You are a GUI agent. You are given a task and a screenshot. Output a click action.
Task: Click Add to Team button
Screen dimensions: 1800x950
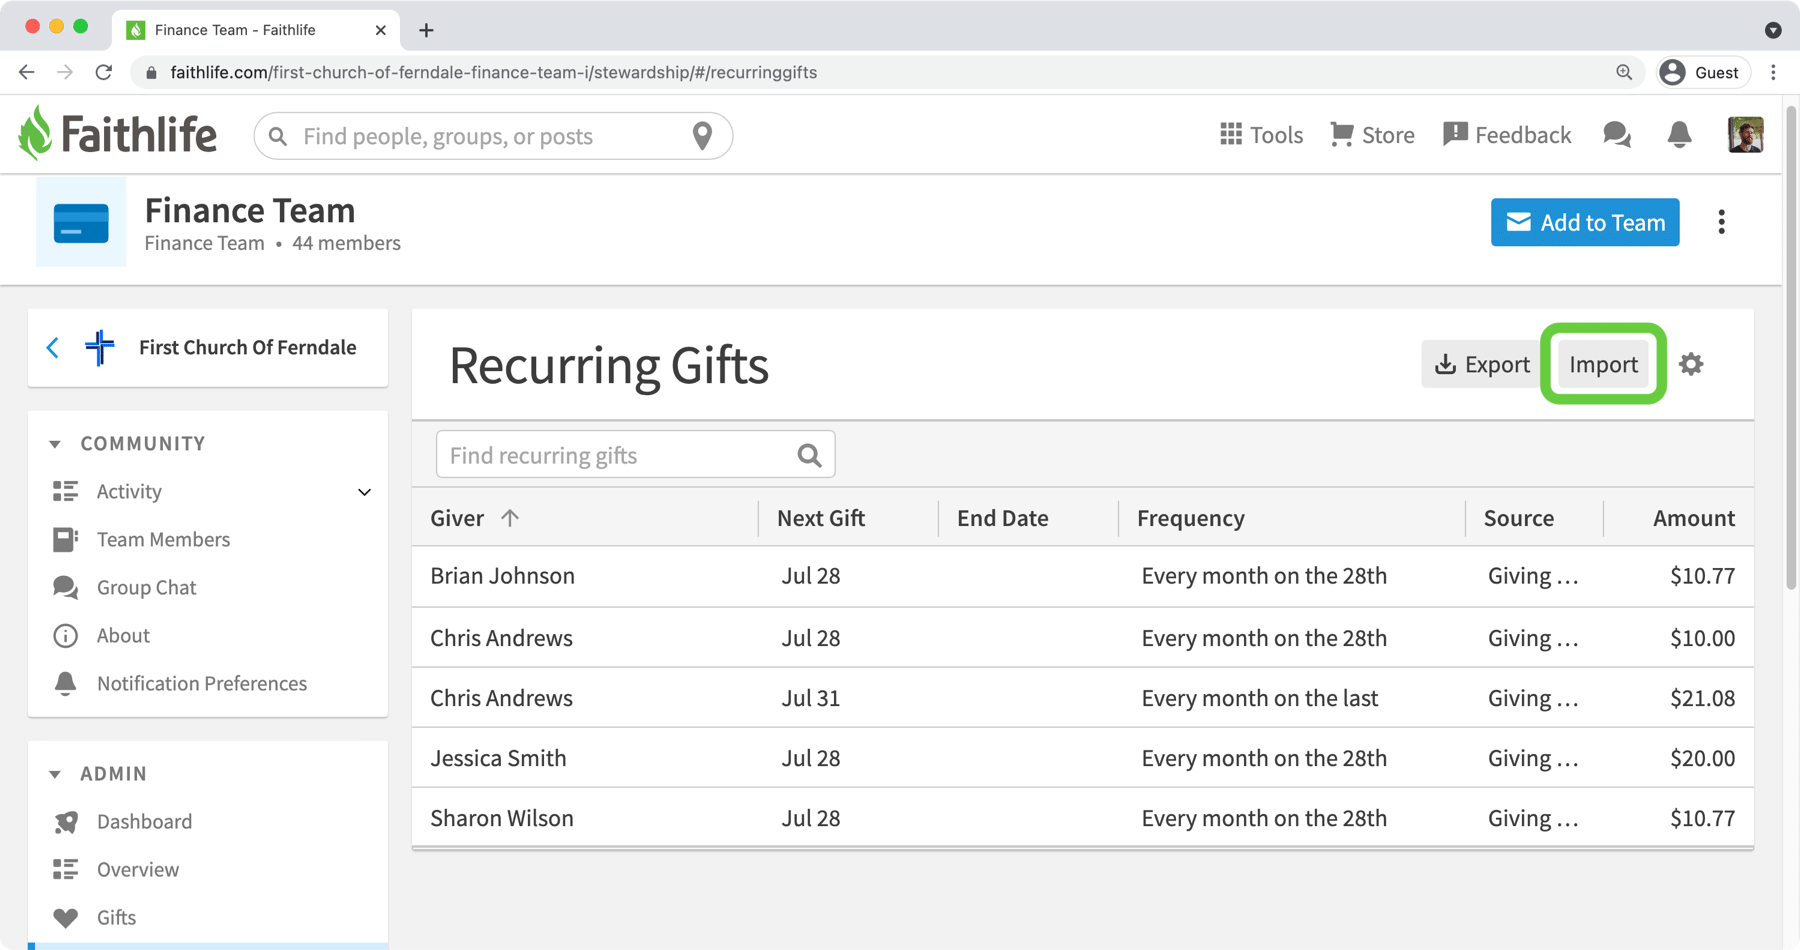pyautogui.click(x=1585, y=222)
